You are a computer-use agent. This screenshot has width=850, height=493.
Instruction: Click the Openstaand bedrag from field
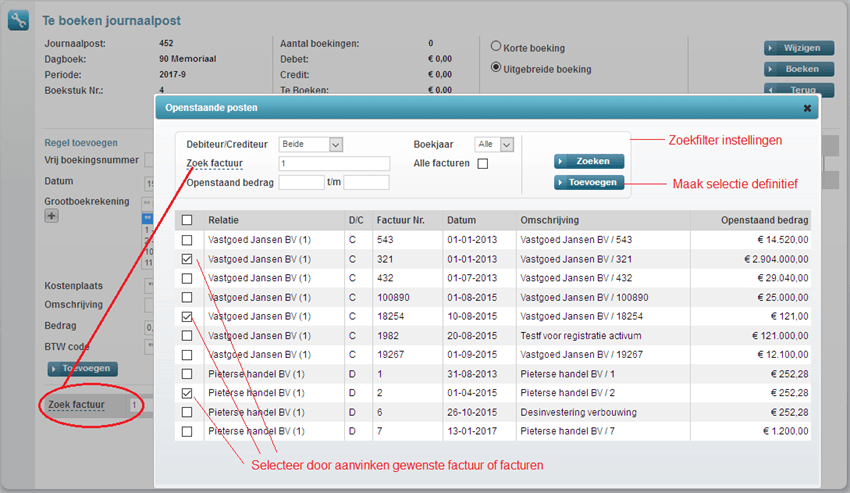coord(301,182)
